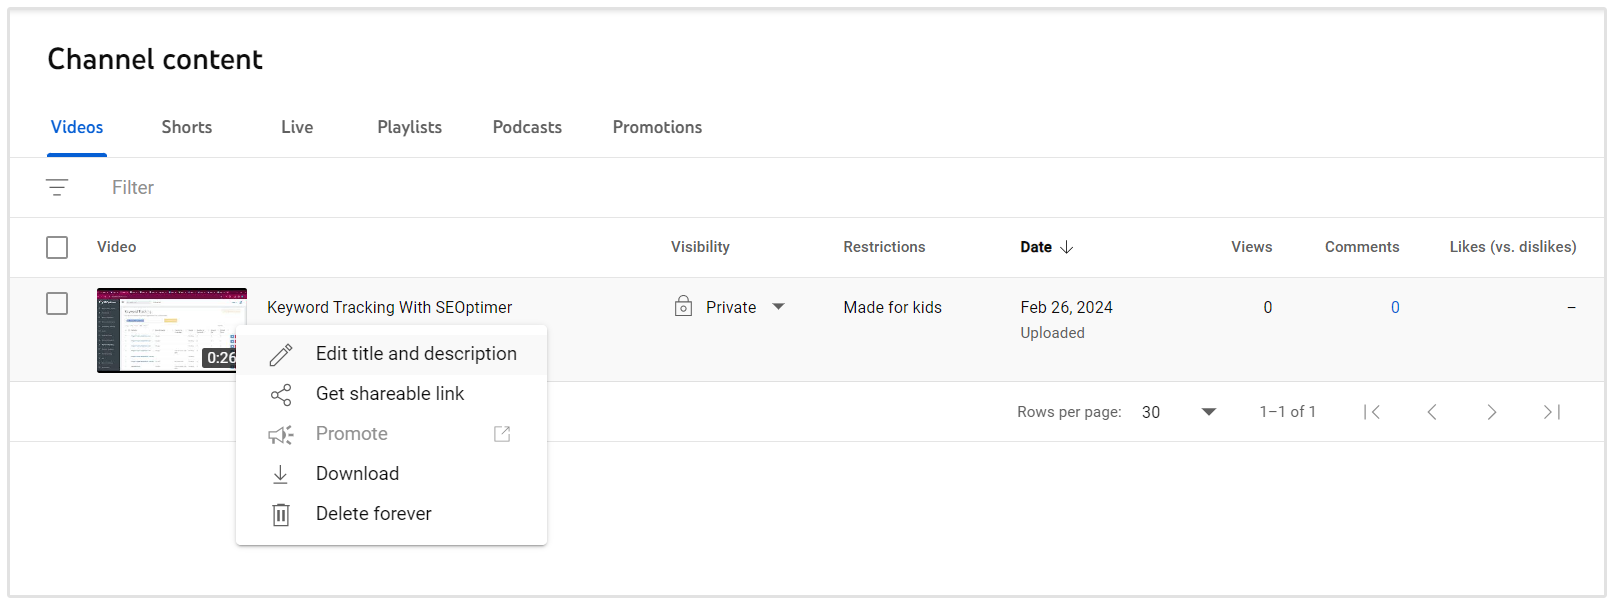Click the filter lines icon
The width and height of the screenshot is (1614, 605).
pos(57,187)
